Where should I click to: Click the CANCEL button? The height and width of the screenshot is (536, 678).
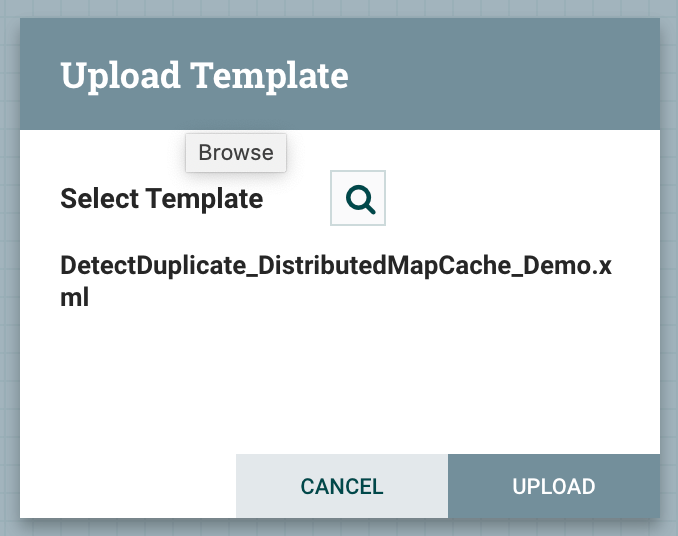342,486
